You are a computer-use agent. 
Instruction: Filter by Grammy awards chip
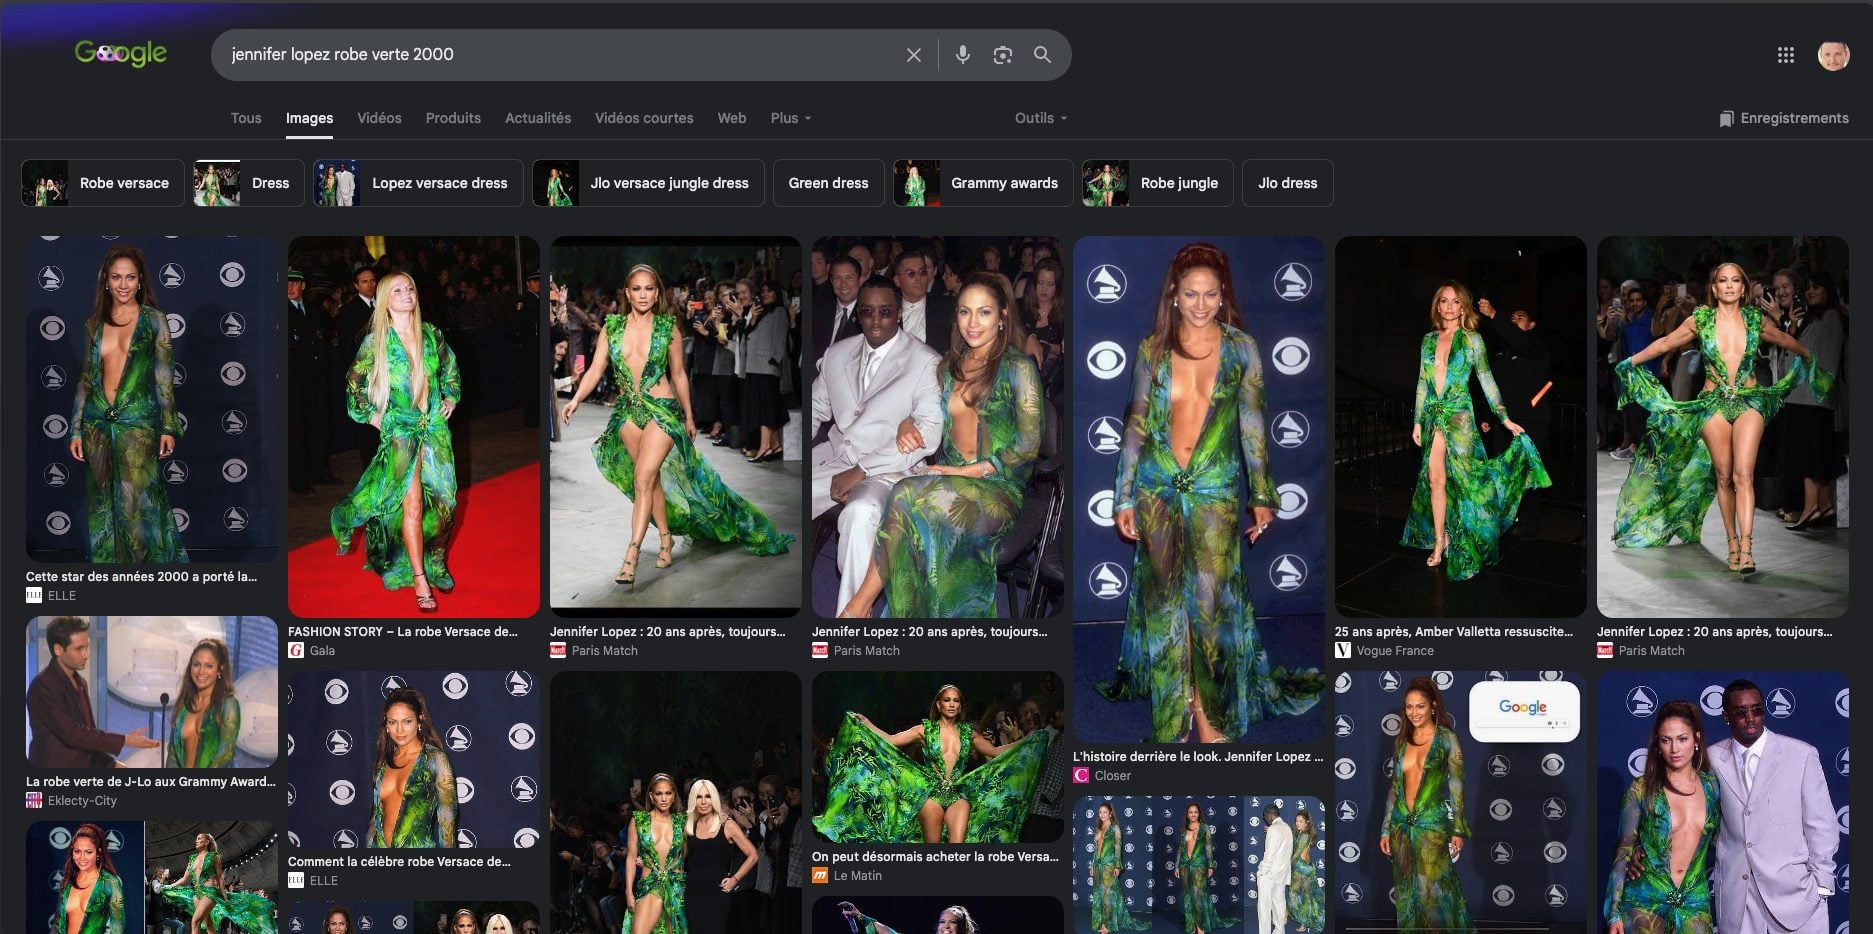tap(983, 183)
